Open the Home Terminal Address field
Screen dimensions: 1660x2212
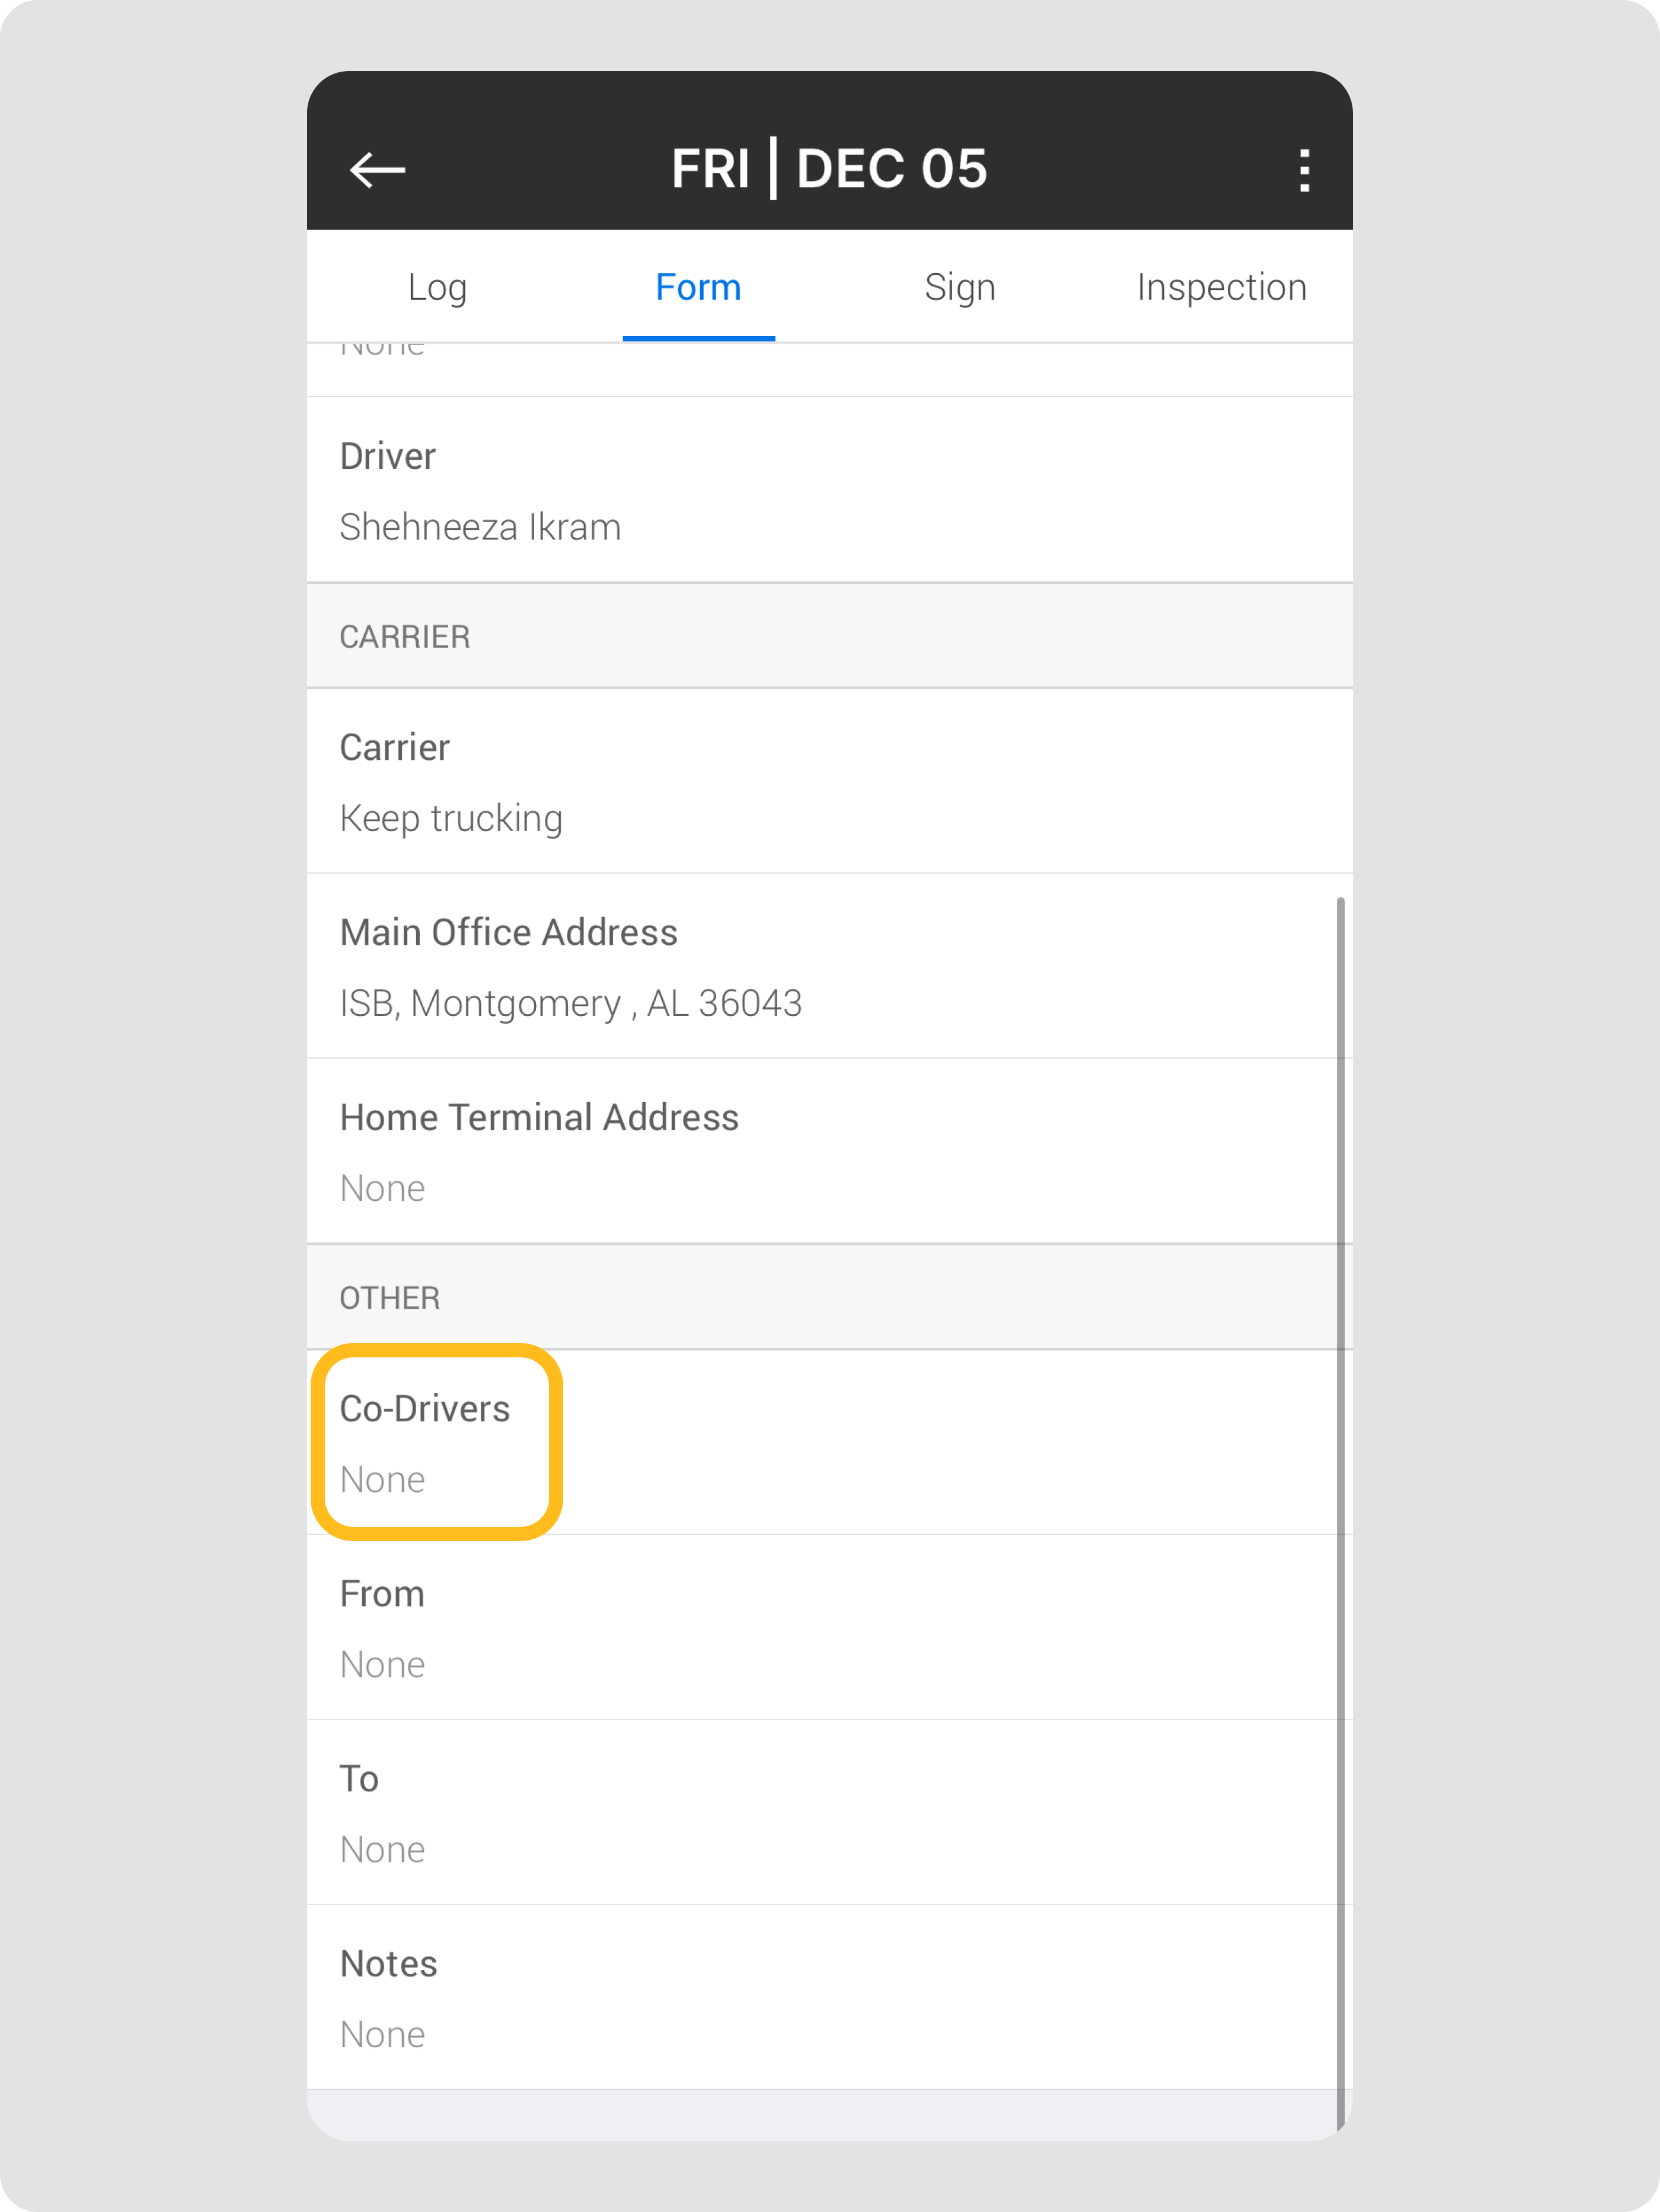[x=539, y=1152]
